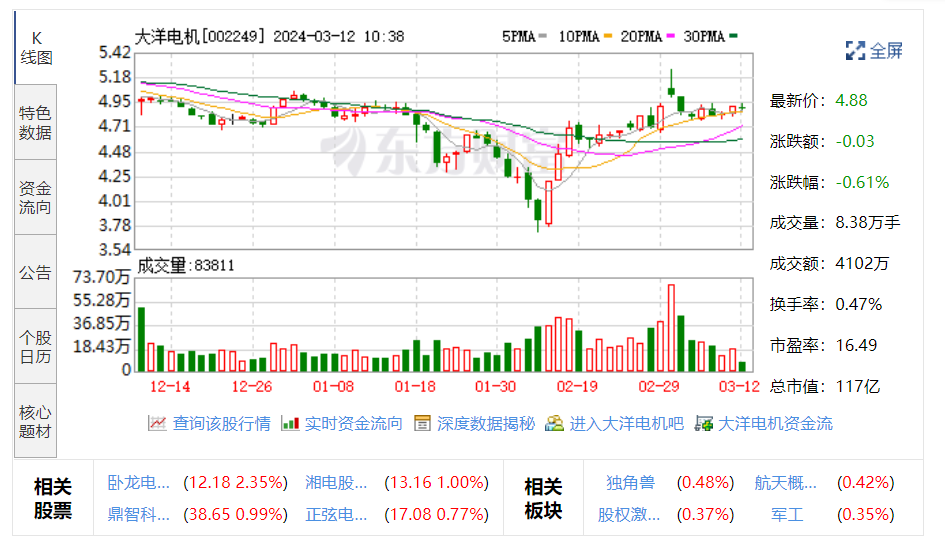Viewport: 945px width, 556px height.
Task: Click the 成交额 value 4102万
Action: [x=862, y=263]
